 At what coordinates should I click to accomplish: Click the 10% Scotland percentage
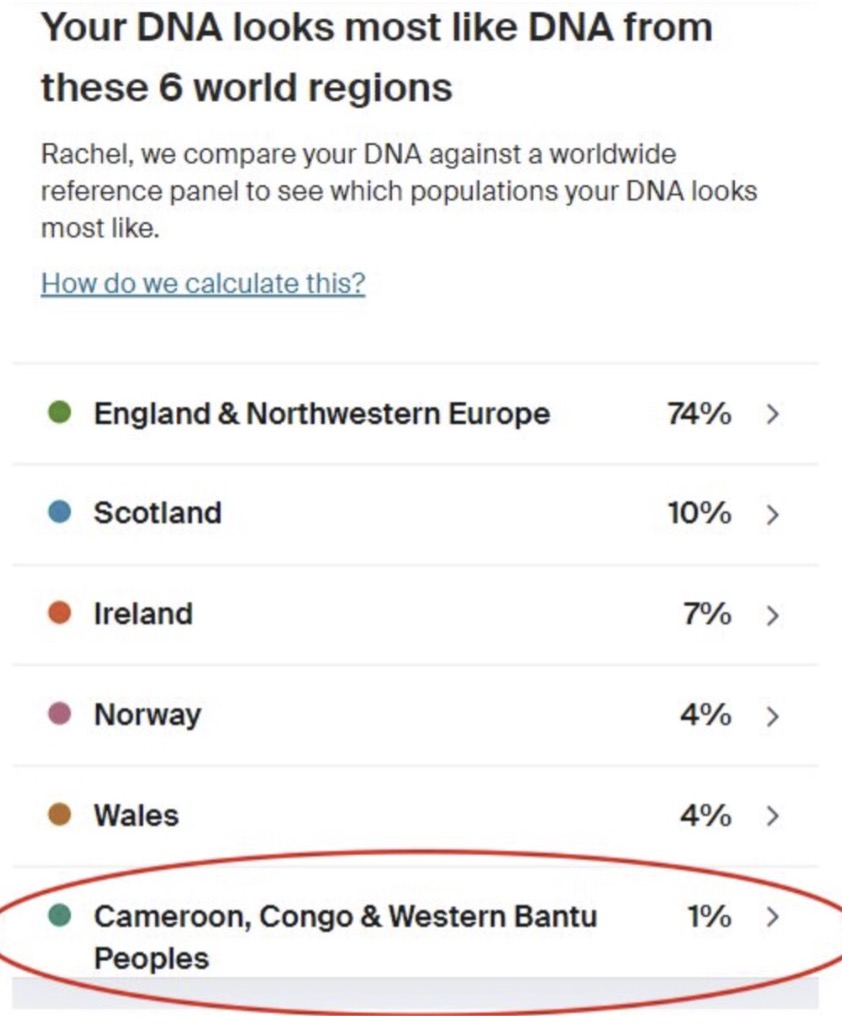pos(699,514)
